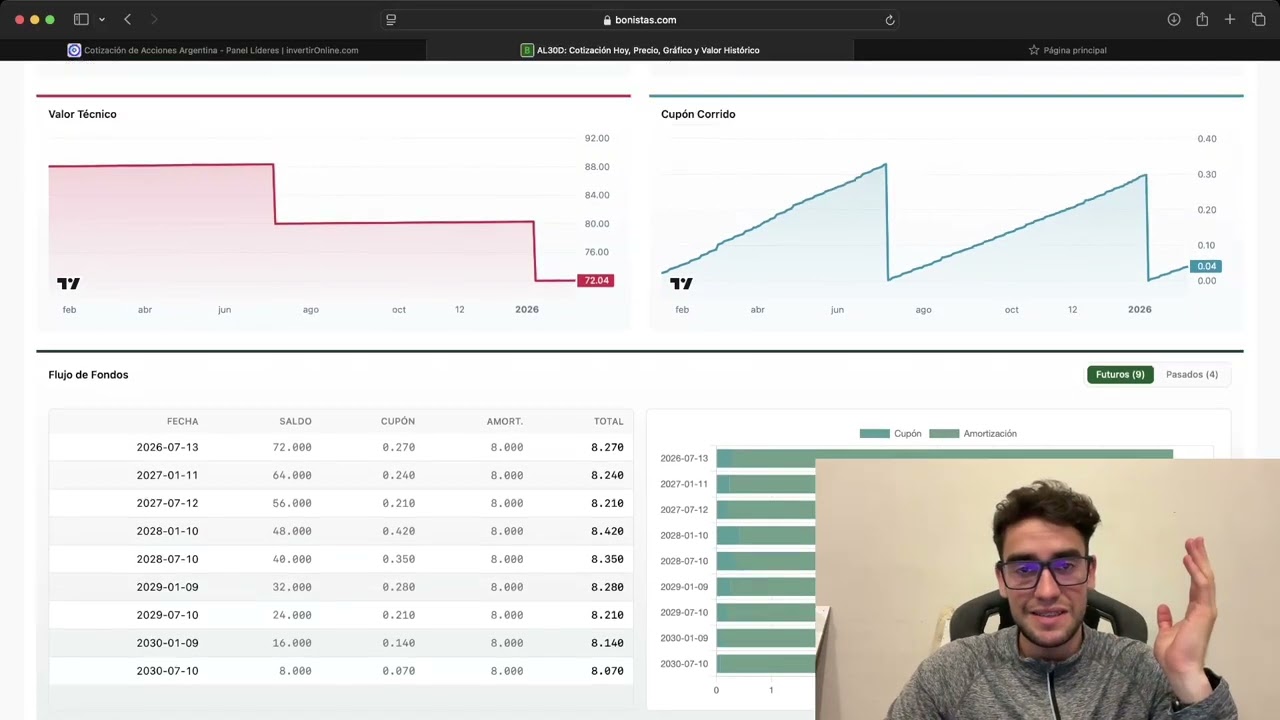Image resolution: width=1280 pixels, height=720 pixels.
Task: Click the 0.04 value label on the Cupón Corrido chart
Action: 1206,267
